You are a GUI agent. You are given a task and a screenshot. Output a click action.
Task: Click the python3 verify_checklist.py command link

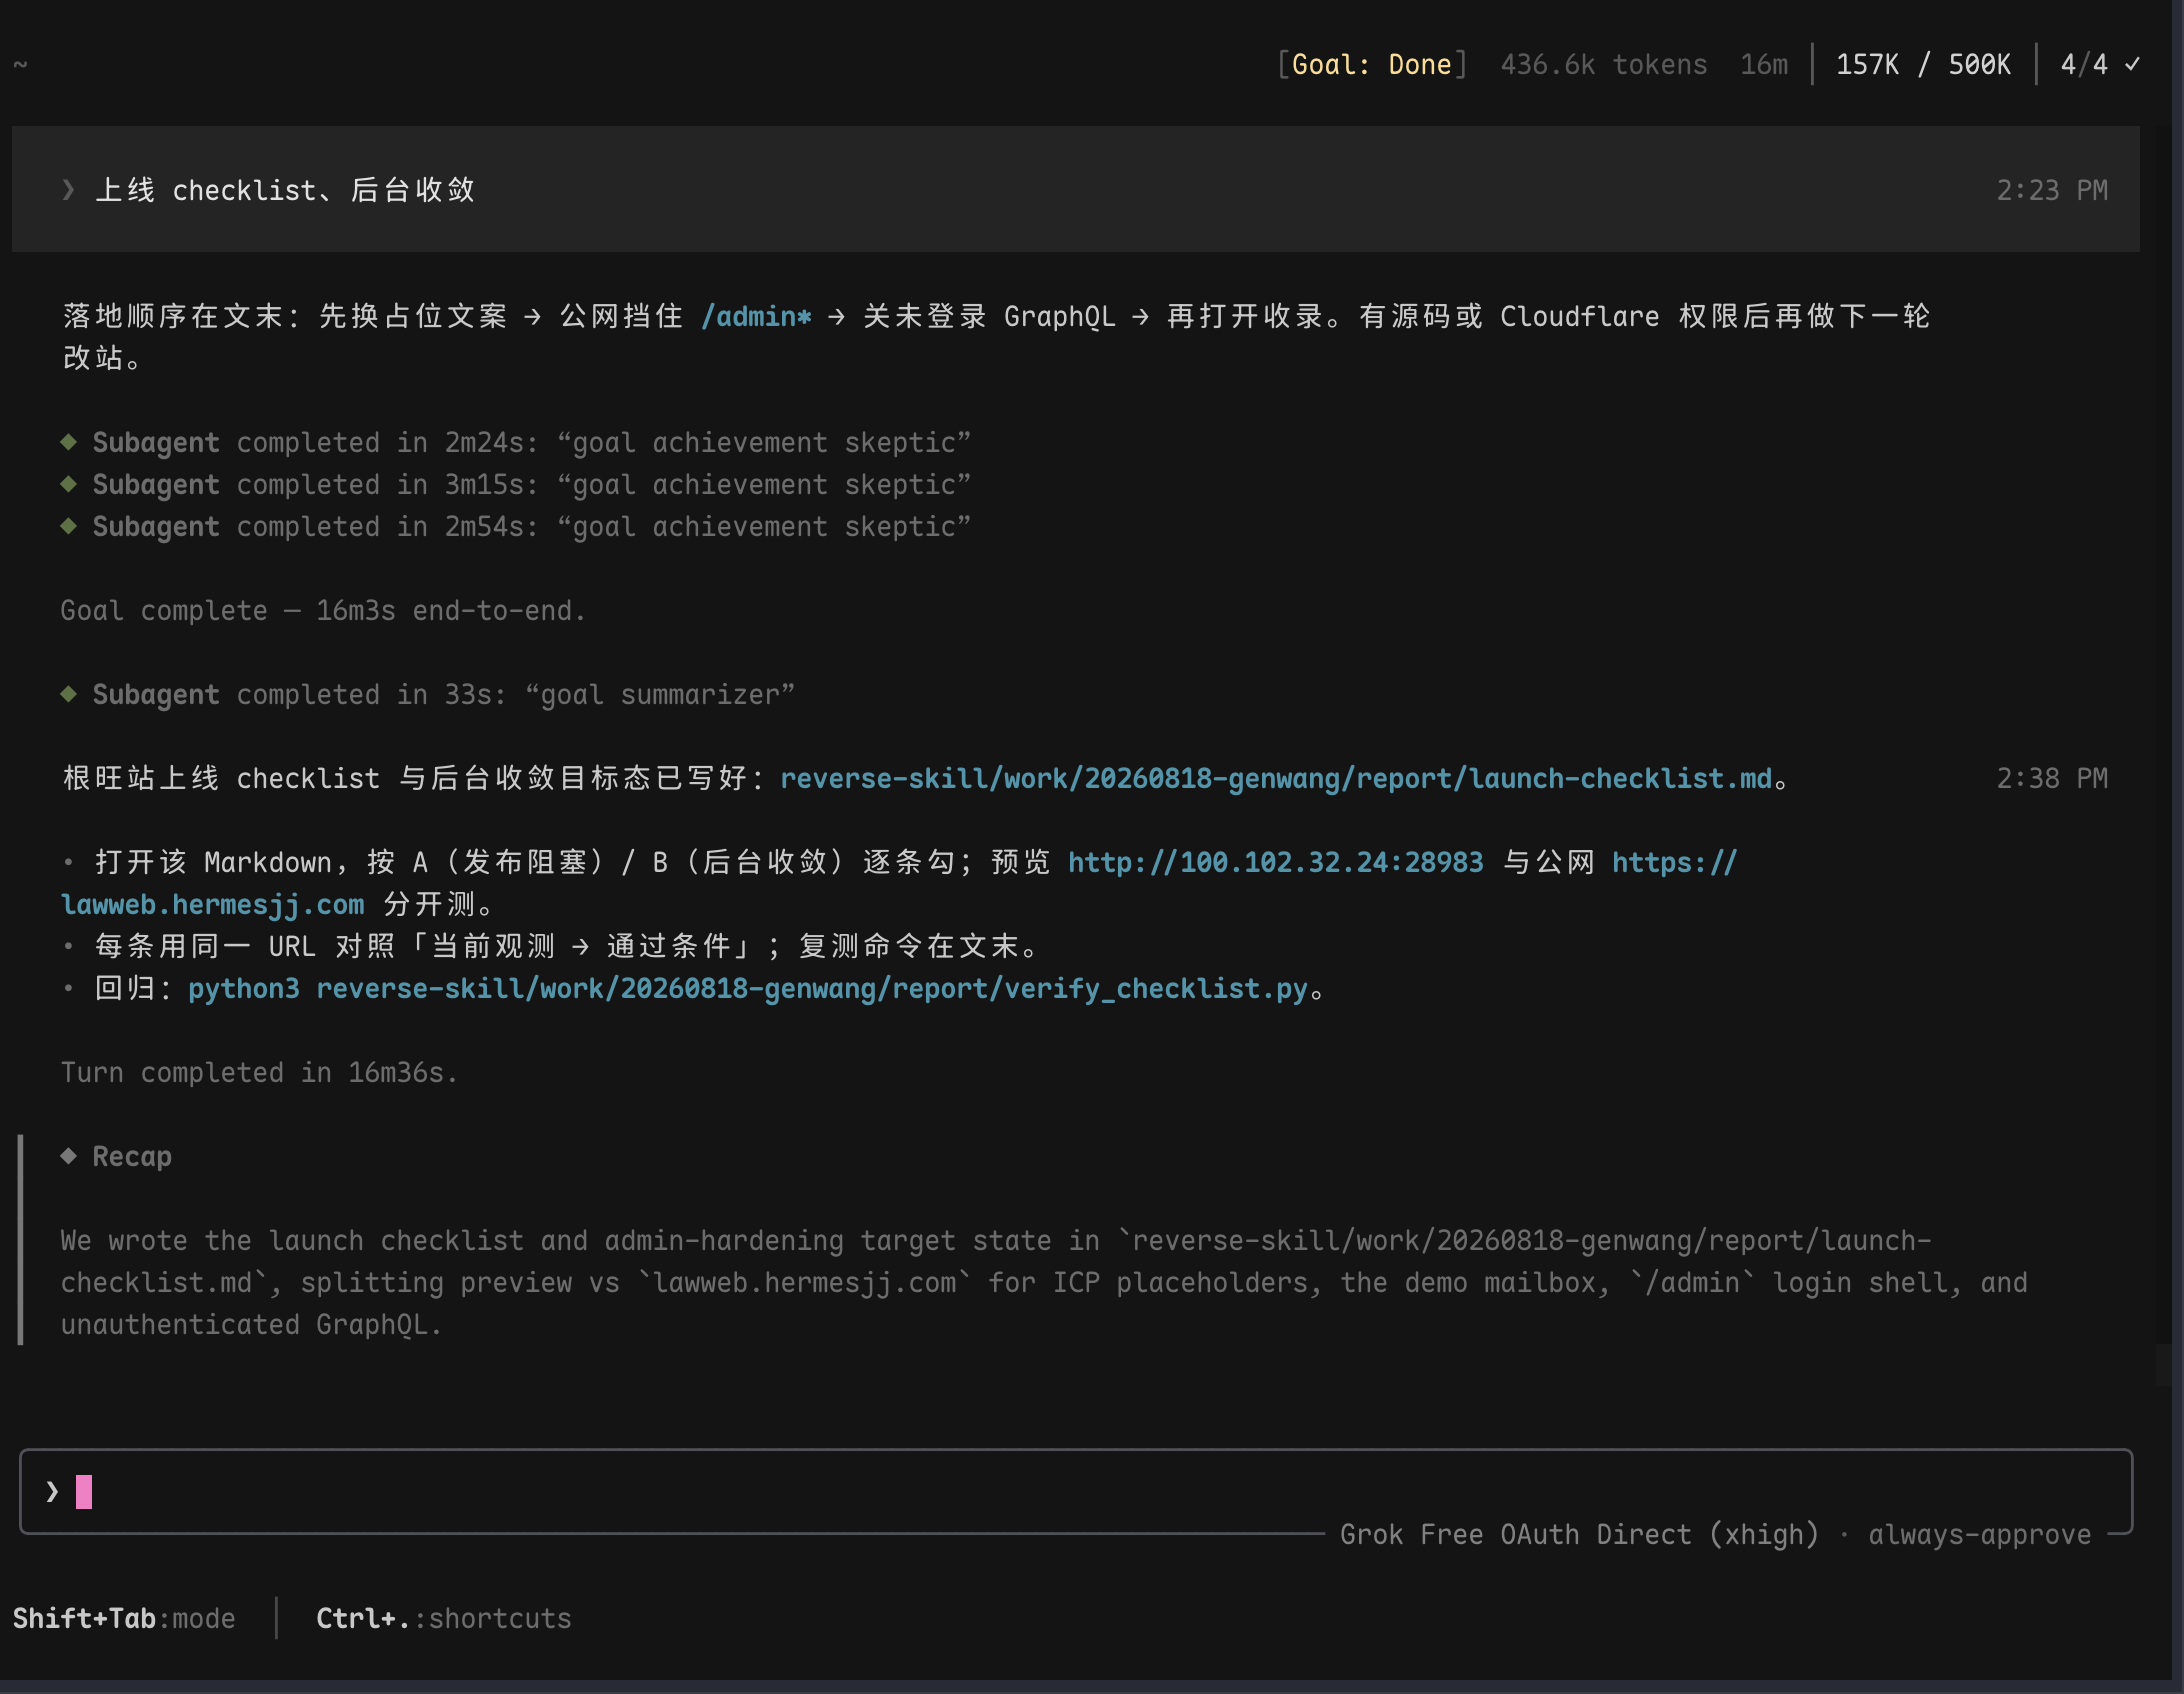pyautogui.click(x=747, y=988)
